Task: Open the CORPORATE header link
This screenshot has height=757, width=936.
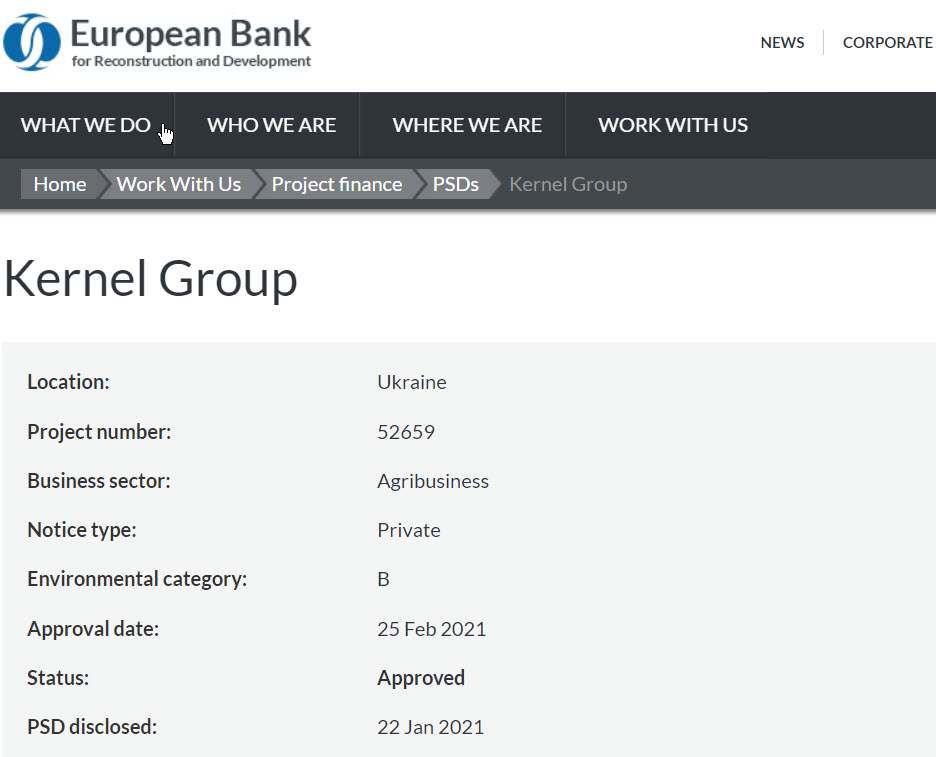Action: pos(887,42)
